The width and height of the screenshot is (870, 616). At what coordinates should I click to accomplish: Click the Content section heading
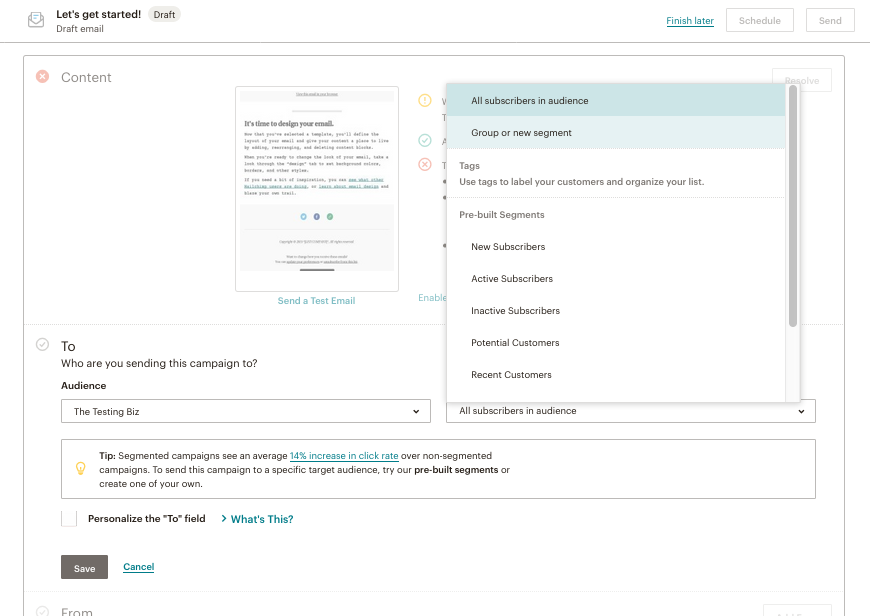click(x=86, y=77)
